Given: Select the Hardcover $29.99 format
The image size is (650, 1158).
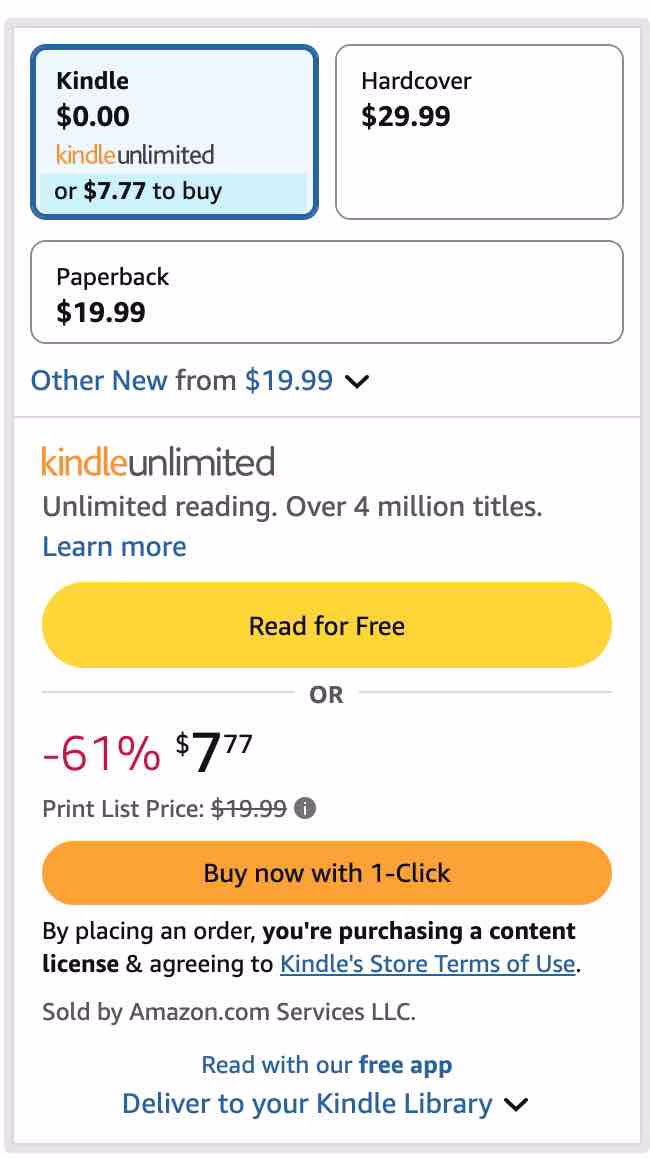Looking at the screenshot, I should click(479, 131).
